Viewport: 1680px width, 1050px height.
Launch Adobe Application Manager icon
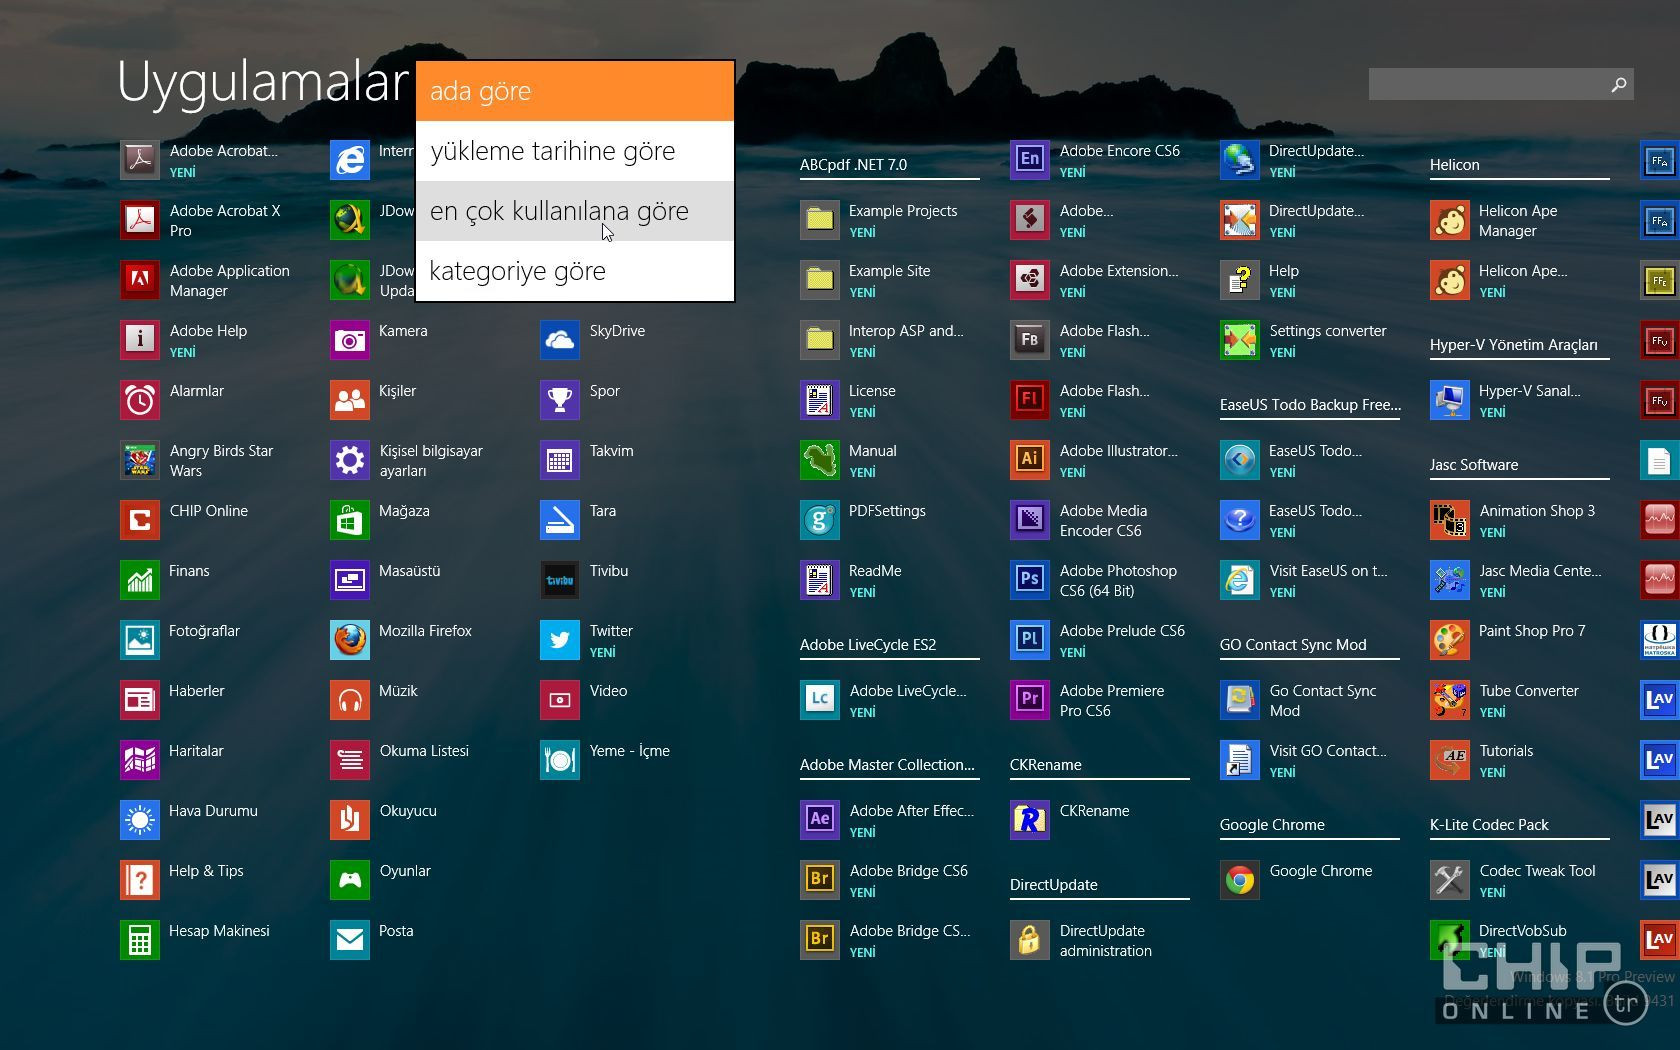140,280
